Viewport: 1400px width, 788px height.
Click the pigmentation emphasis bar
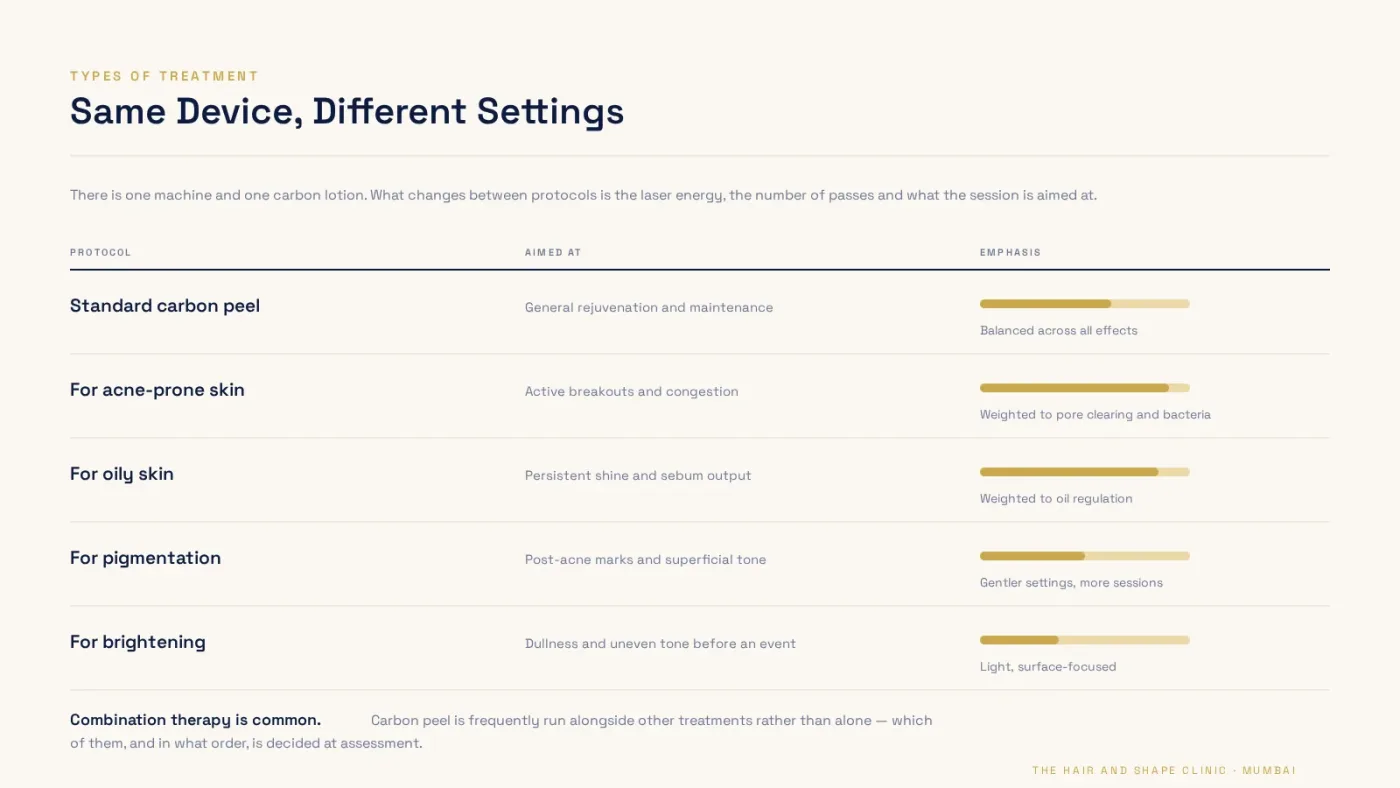coord(1084,556)
